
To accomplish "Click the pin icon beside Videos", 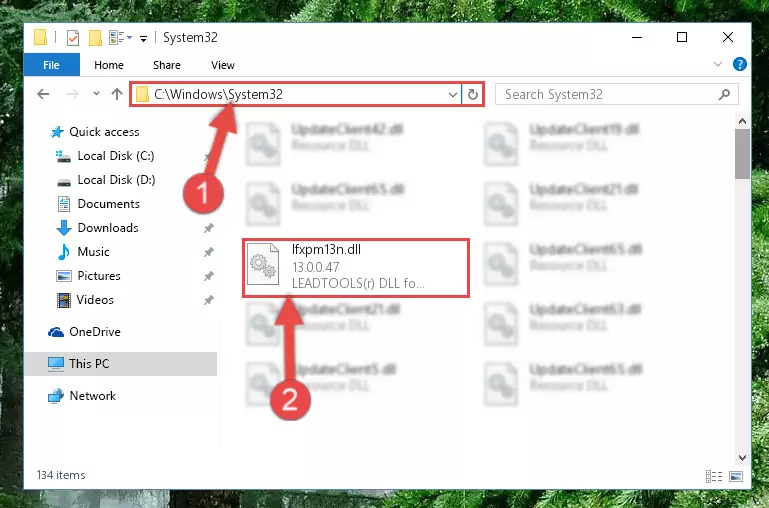I will [x=208, y=300].
